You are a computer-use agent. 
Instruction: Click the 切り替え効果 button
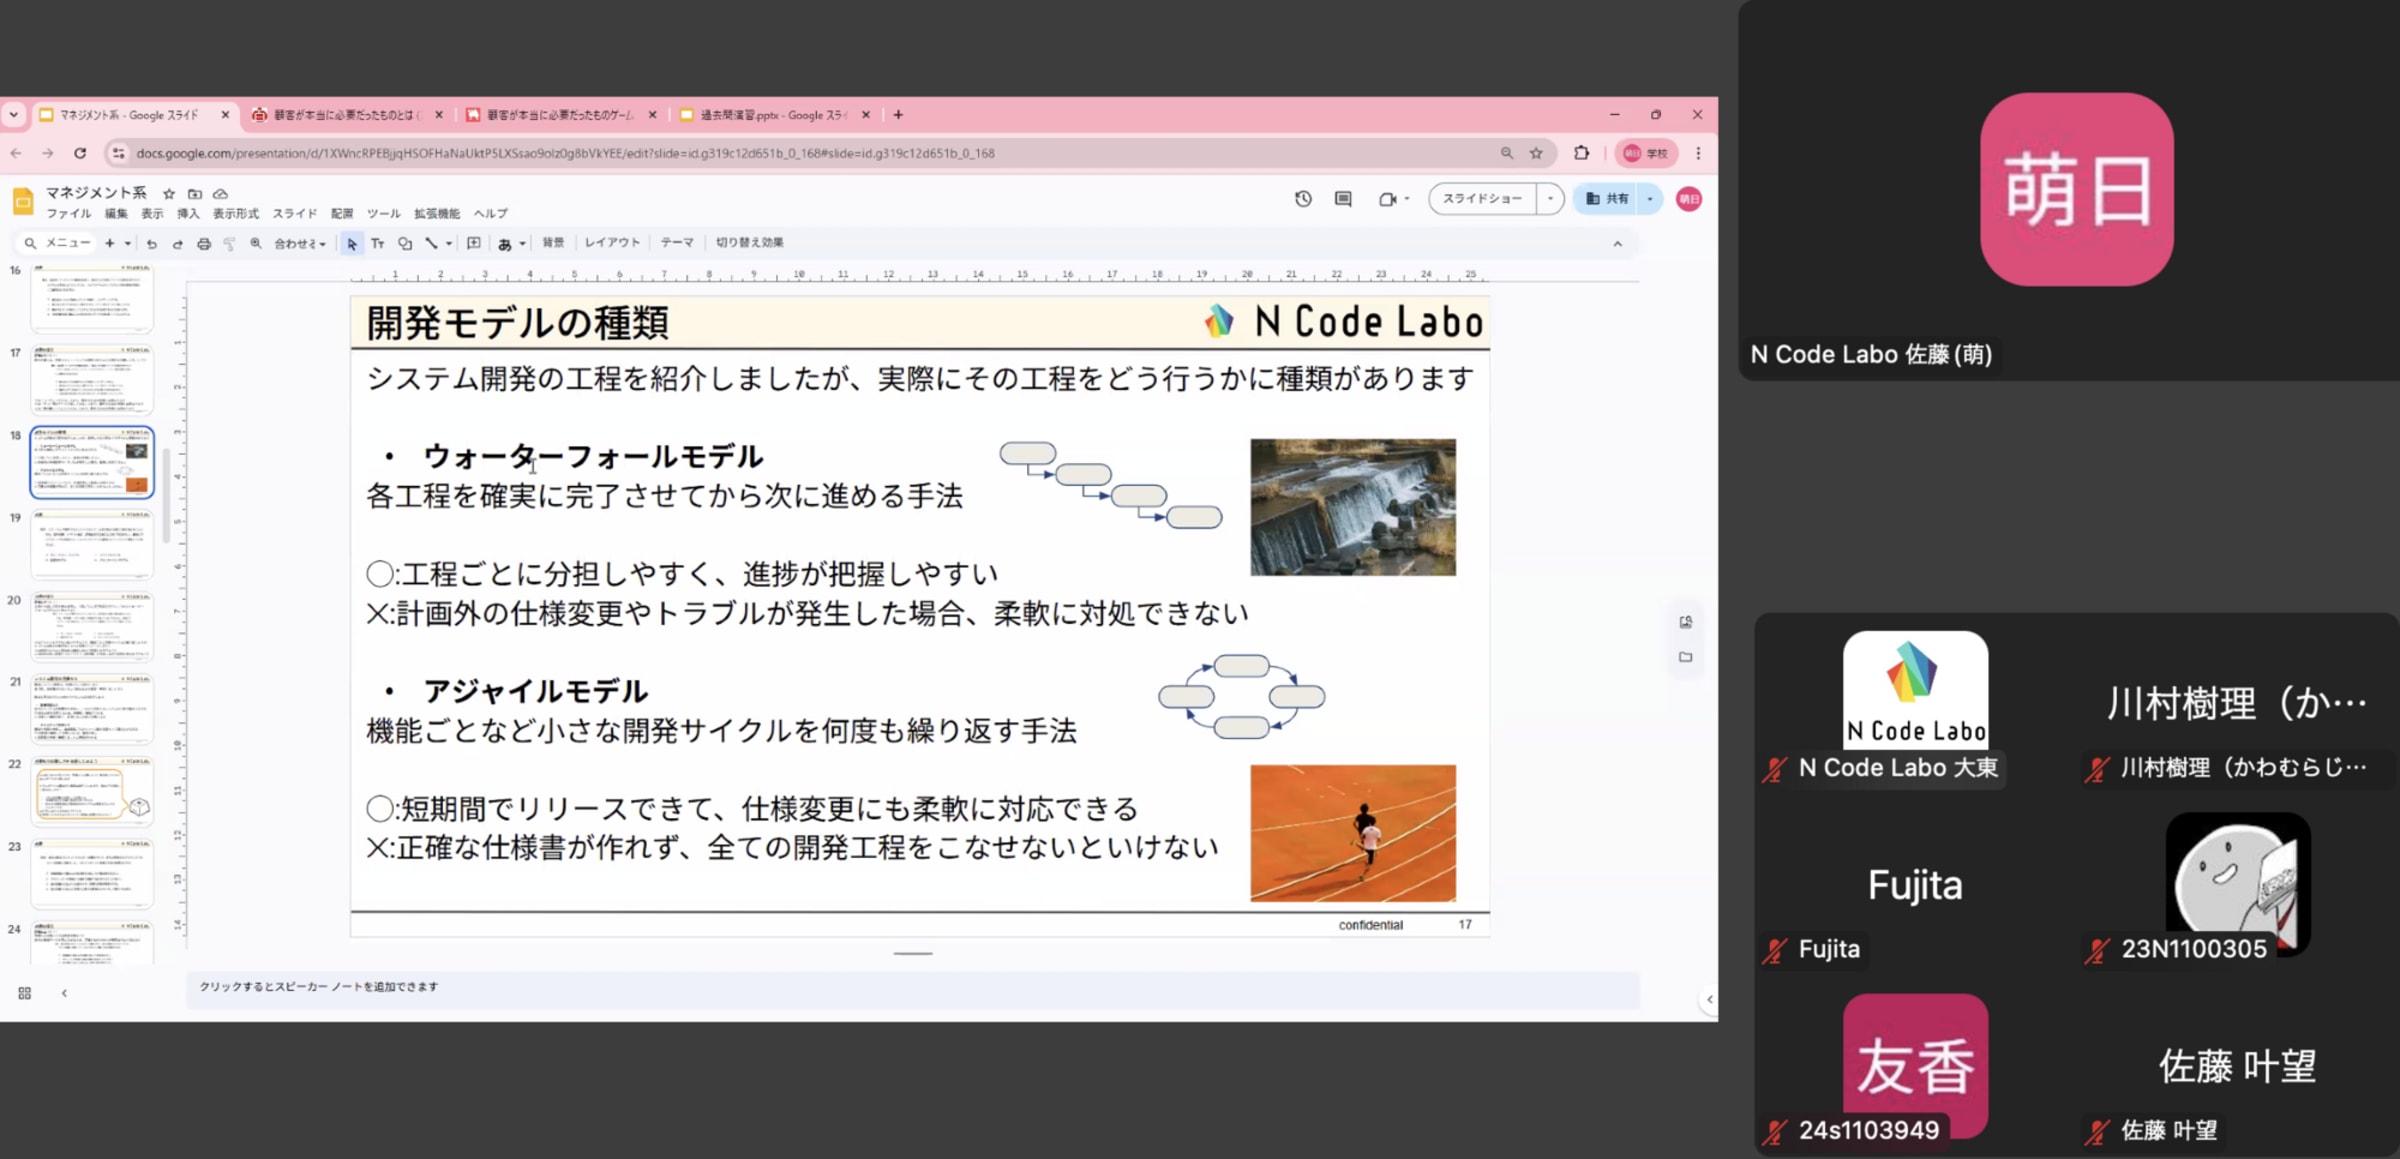[x=750, y=243]
